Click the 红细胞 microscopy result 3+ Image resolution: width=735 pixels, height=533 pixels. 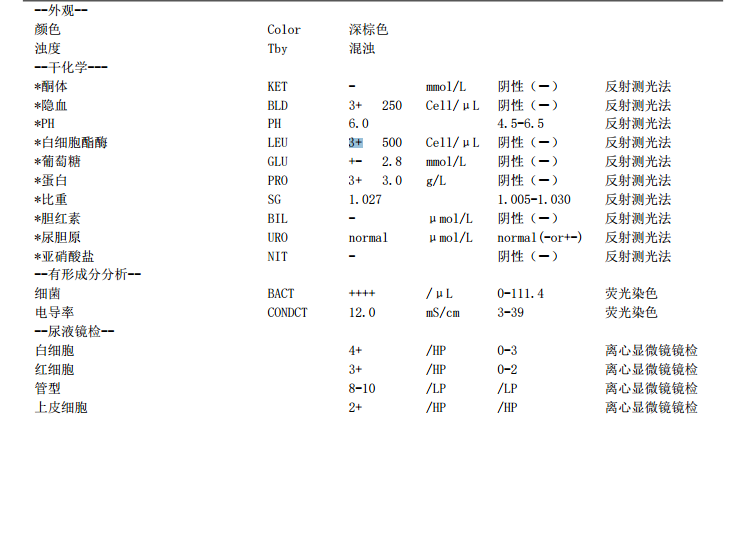point(355,370)
